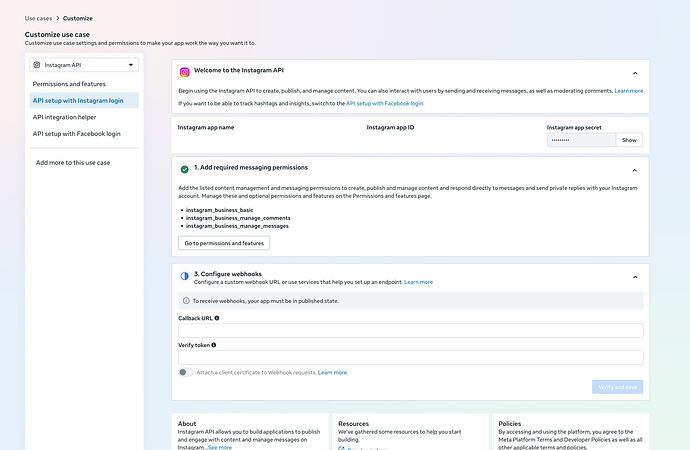Collapse the Welcome to the Instagram API panel
This screenshot has height=450, width=690.
pos(635,73)
